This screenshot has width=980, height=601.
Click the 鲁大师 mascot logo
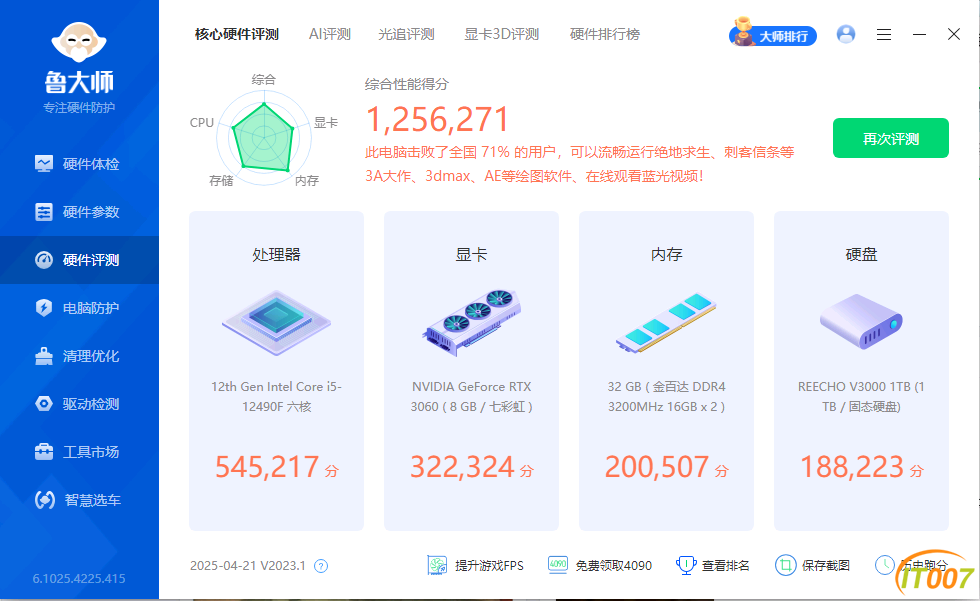[79, 42]
